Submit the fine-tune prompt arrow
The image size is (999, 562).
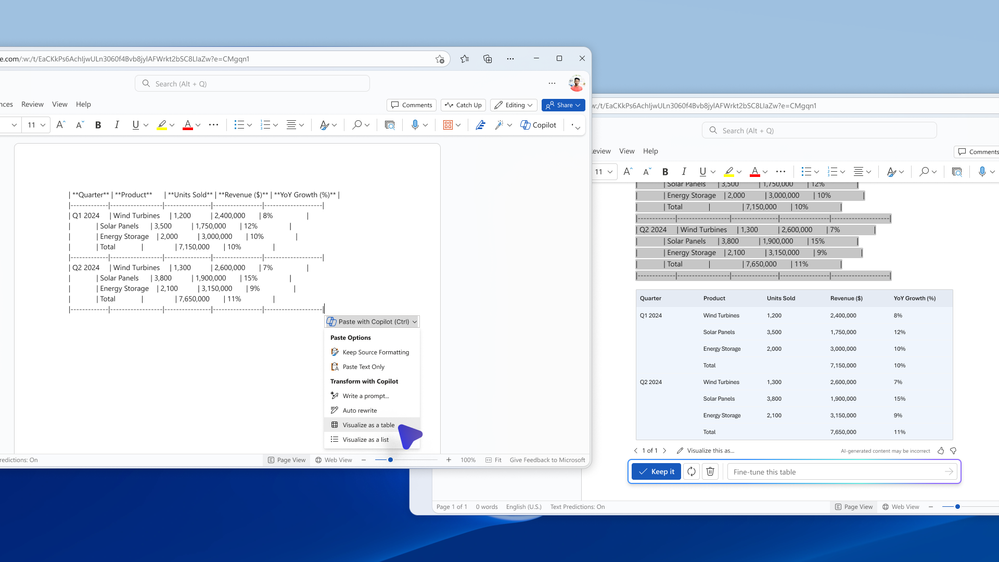[x=949, y=472]
